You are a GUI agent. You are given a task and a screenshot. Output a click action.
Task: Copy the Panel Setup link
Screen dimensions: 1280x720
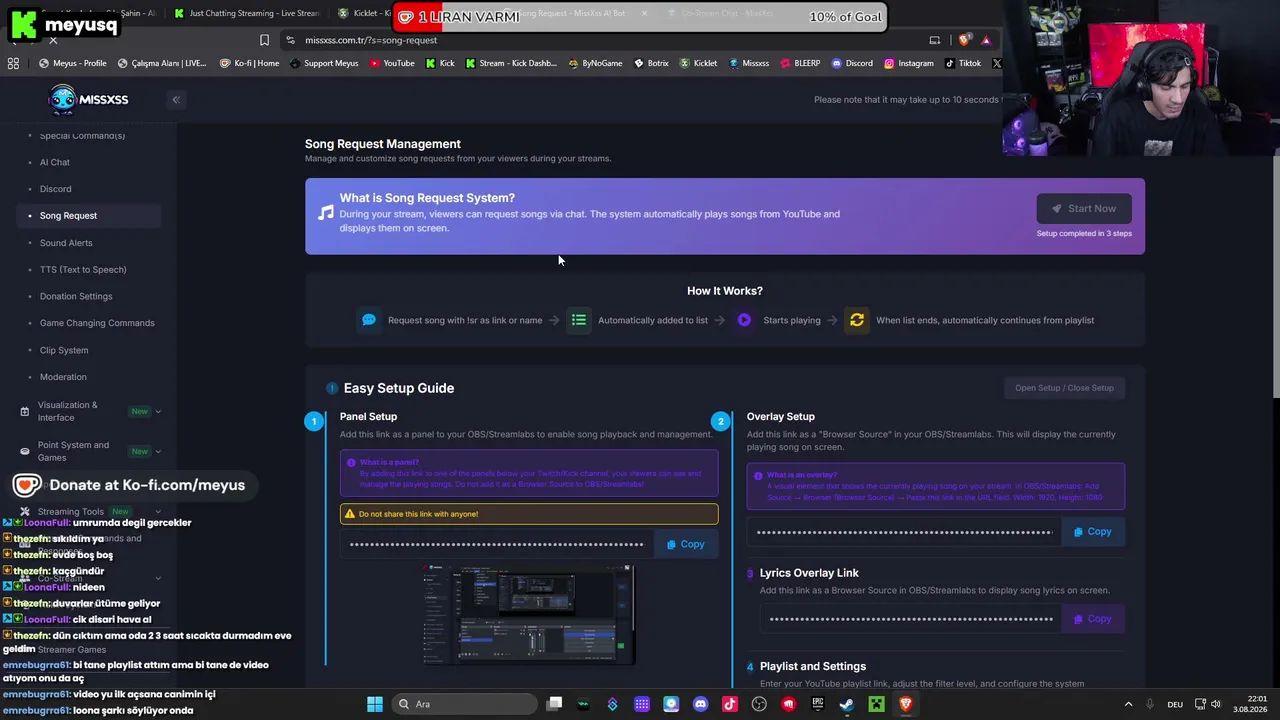click(686, 544)
